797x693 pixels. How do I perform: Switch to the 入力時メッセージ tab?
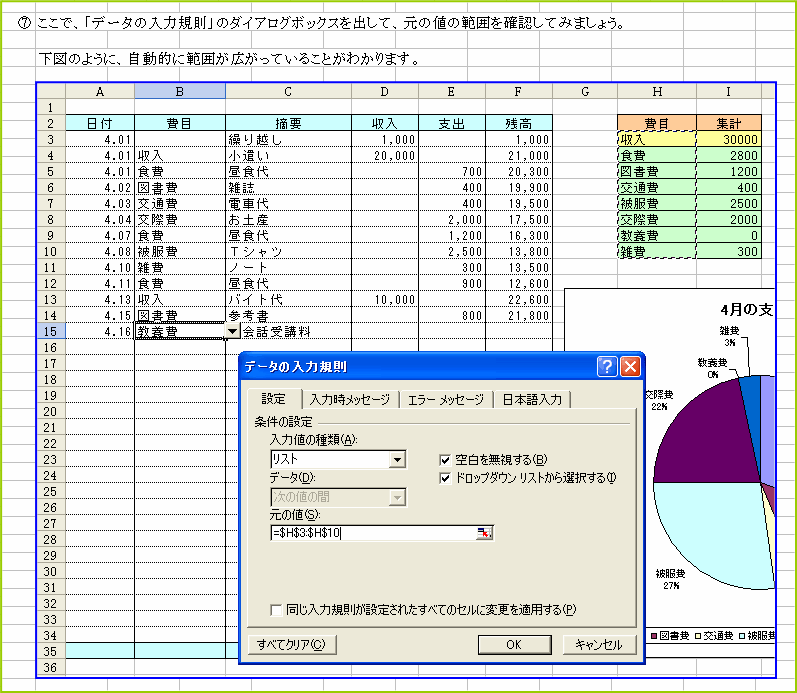pos(350,400)
